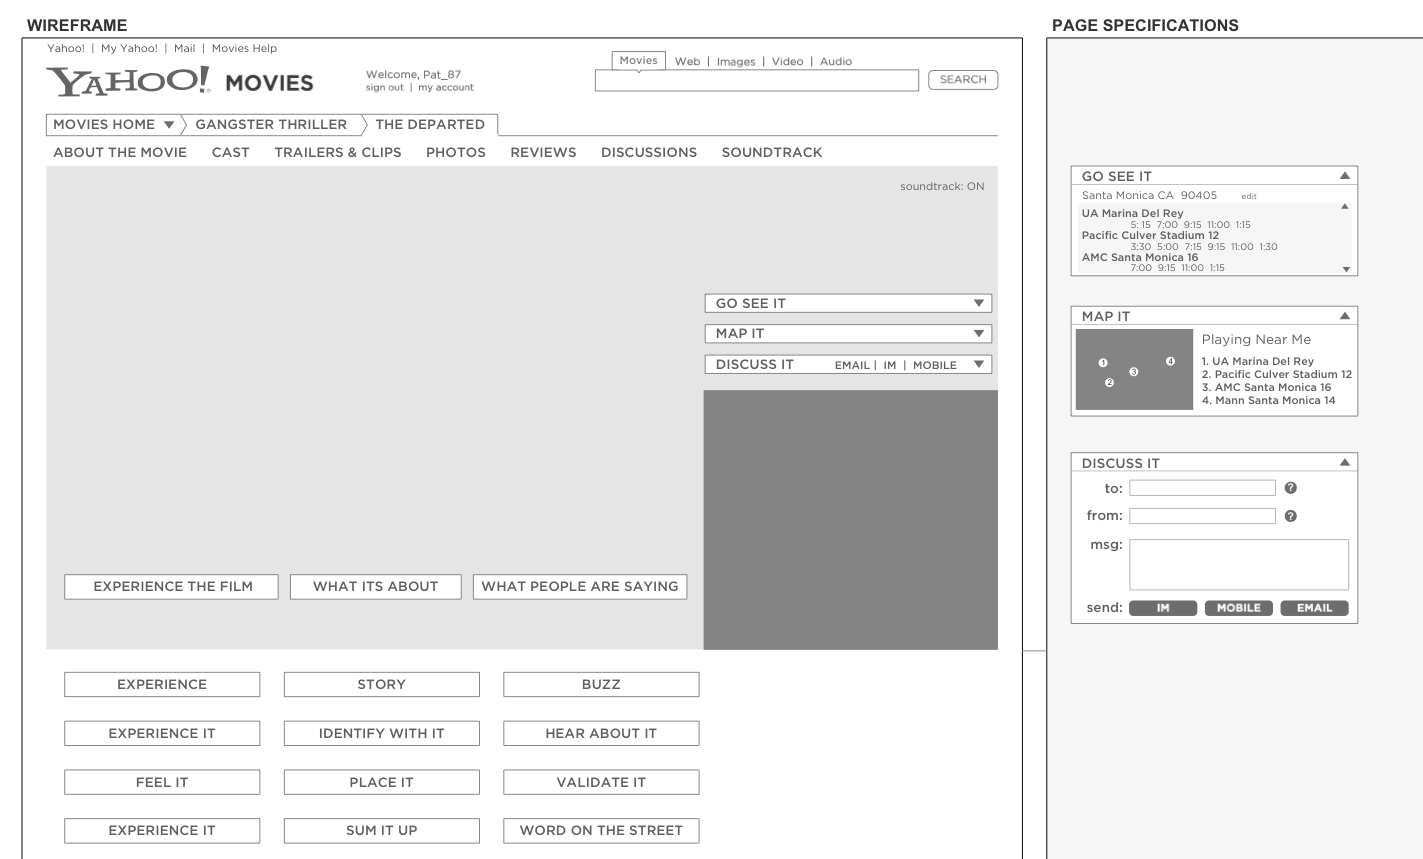Click the Yahoo! search input field
1423x859 pixels.
pos(757,81)
